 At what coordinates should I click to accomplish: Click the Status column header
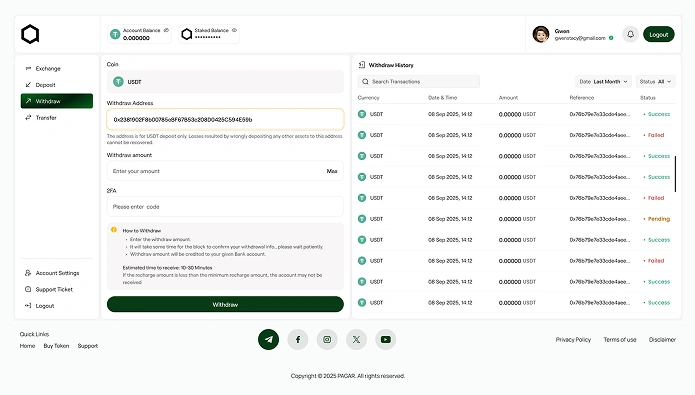(x=648, y=98)
